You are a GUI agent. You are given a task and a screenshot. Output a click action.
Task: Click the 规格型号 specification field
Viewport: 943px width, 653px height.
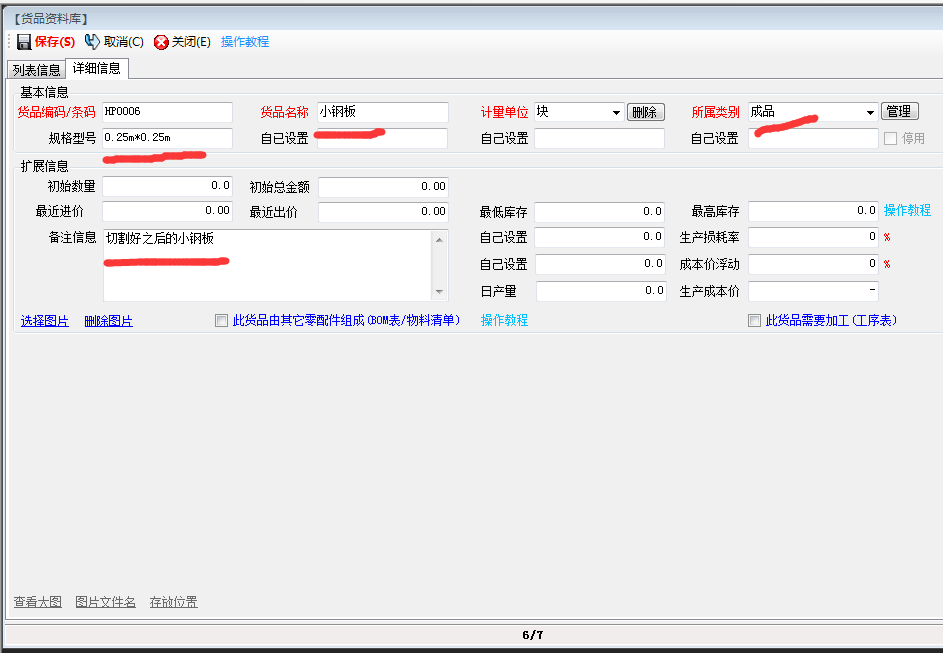(167, 138)
